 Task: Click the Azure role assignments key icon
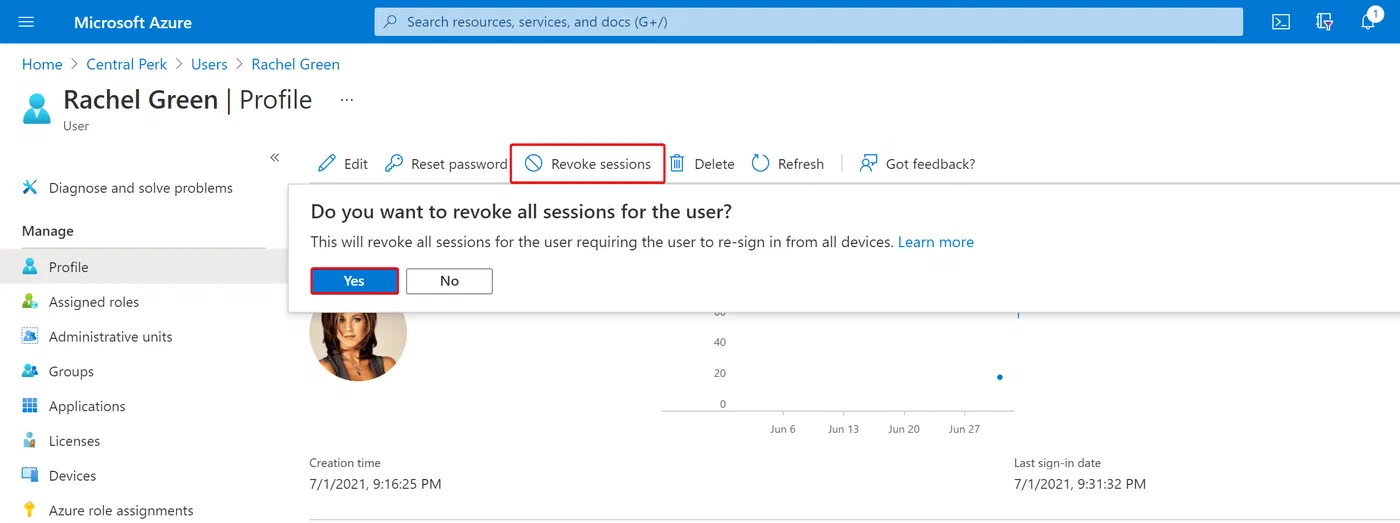pos(30,510)
